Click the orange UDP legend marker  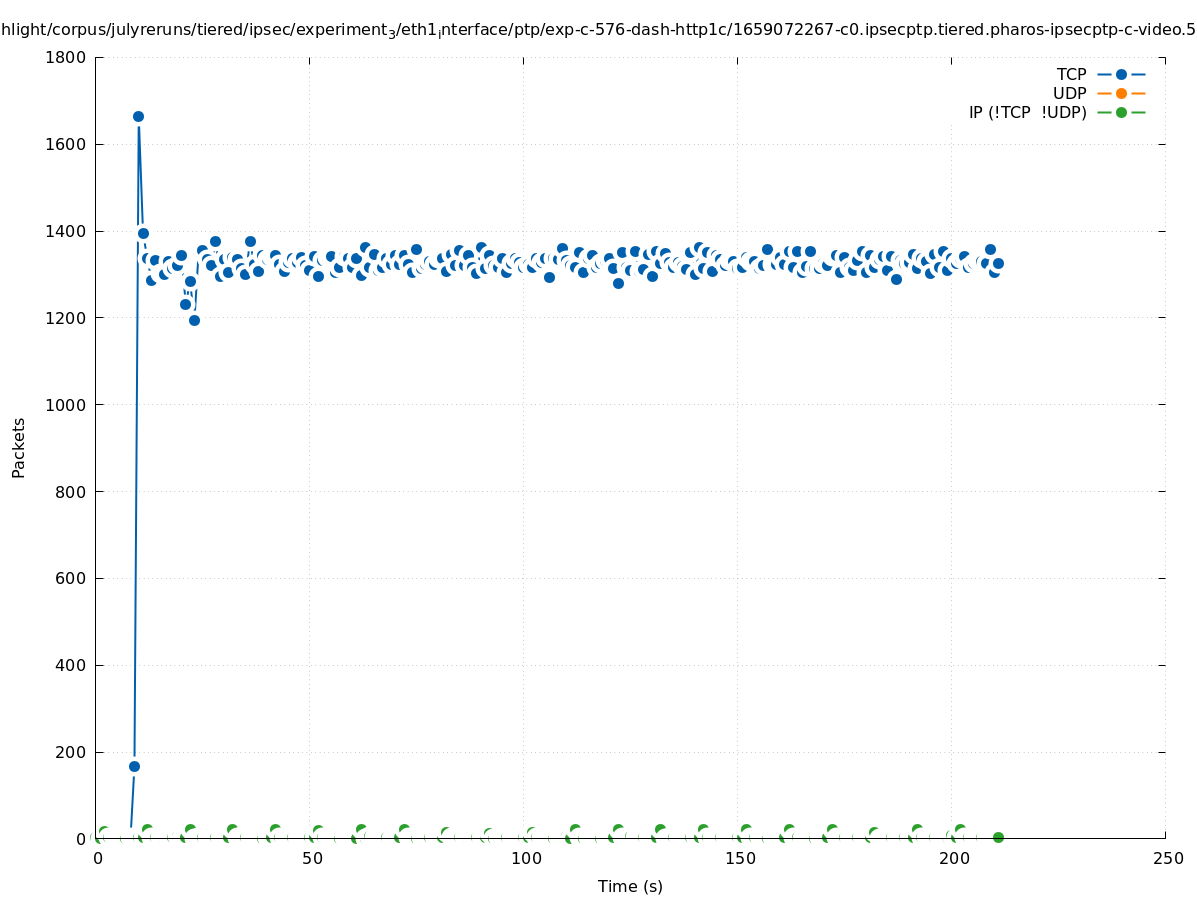coord(1121,93)
